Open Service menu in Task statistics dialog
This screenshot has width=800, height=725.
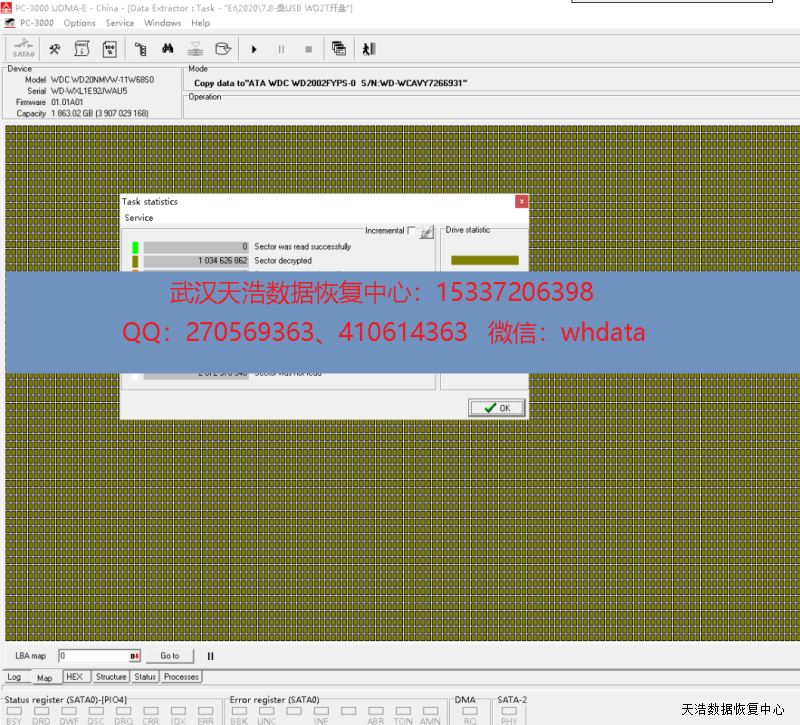tap(139, 218)
